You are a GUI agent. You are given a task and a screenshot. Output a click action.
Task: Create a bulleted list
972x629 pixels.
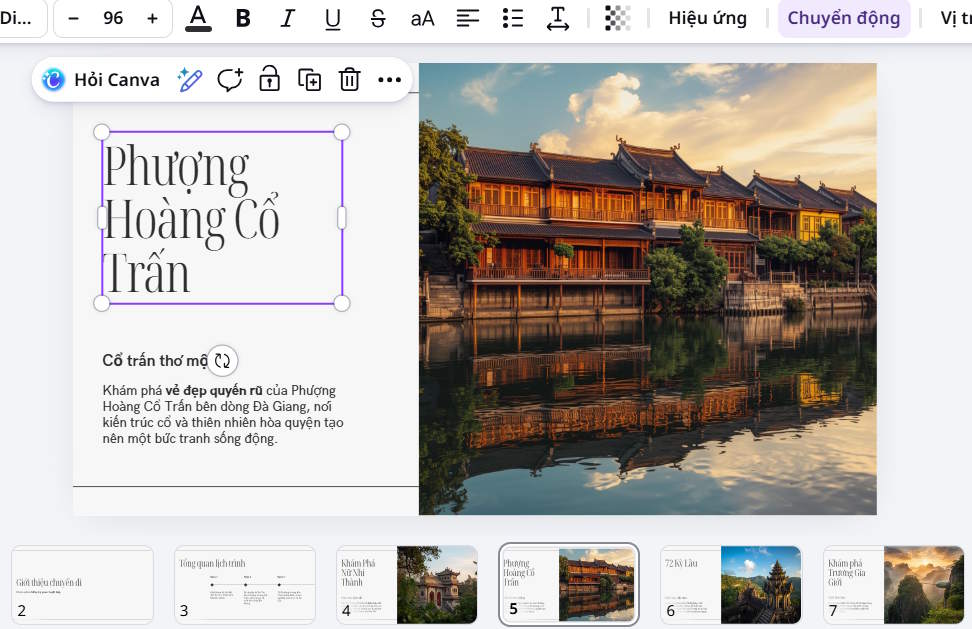point(512,18)
